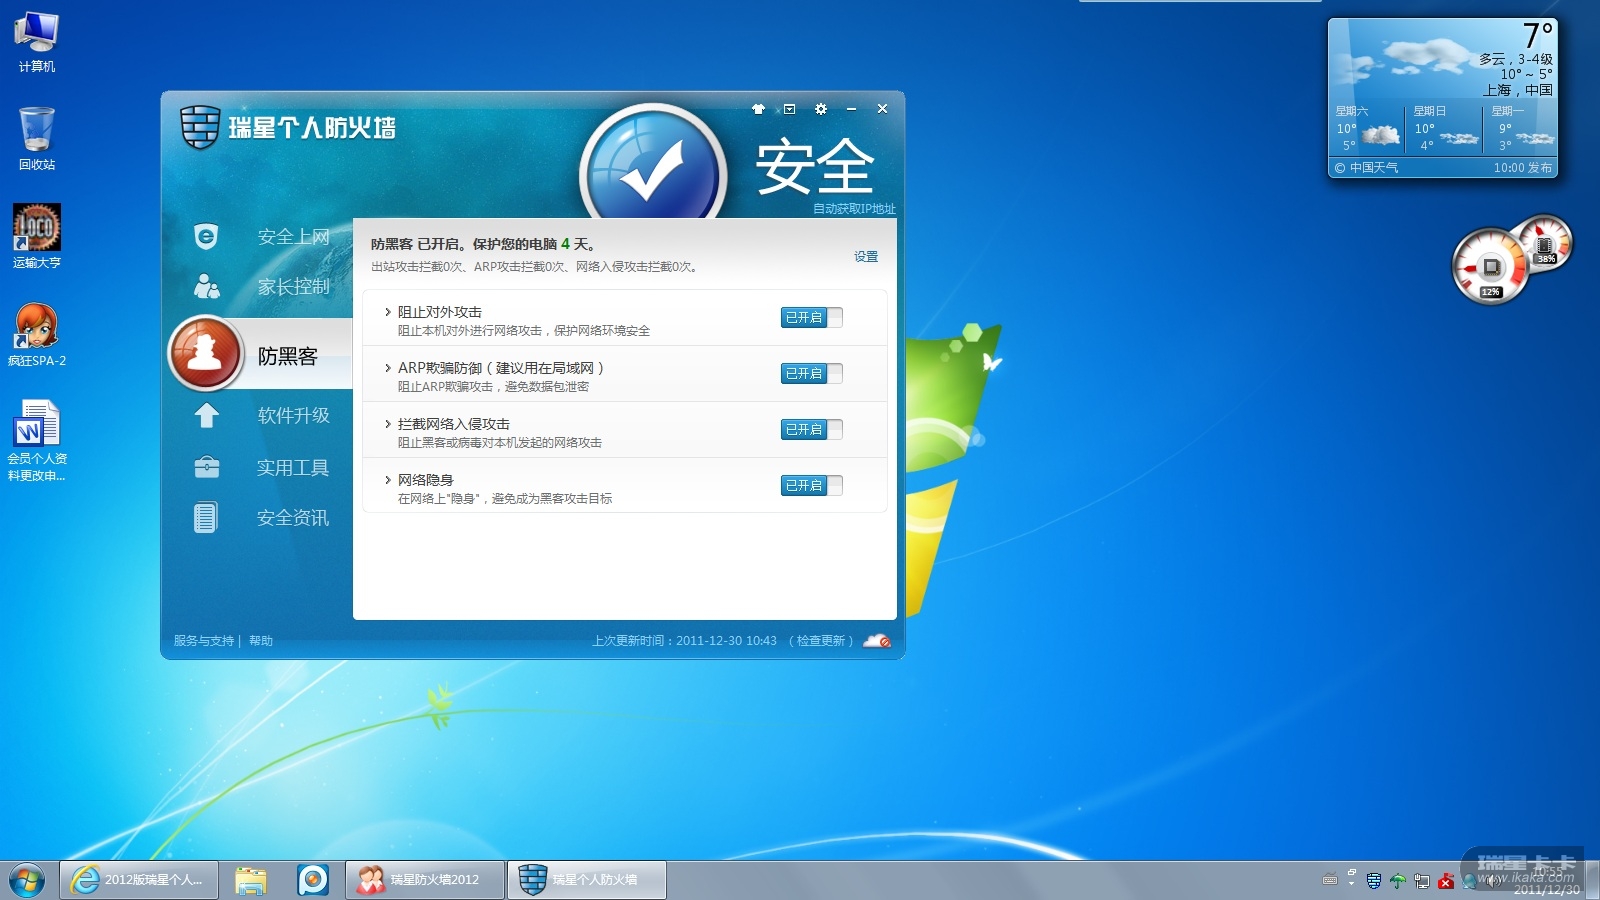The width and height of the screenshot is (1600, 900).
Task: Click the round blue media app taskbar icon
Action: pyautogui.click(x=313, y=880)
